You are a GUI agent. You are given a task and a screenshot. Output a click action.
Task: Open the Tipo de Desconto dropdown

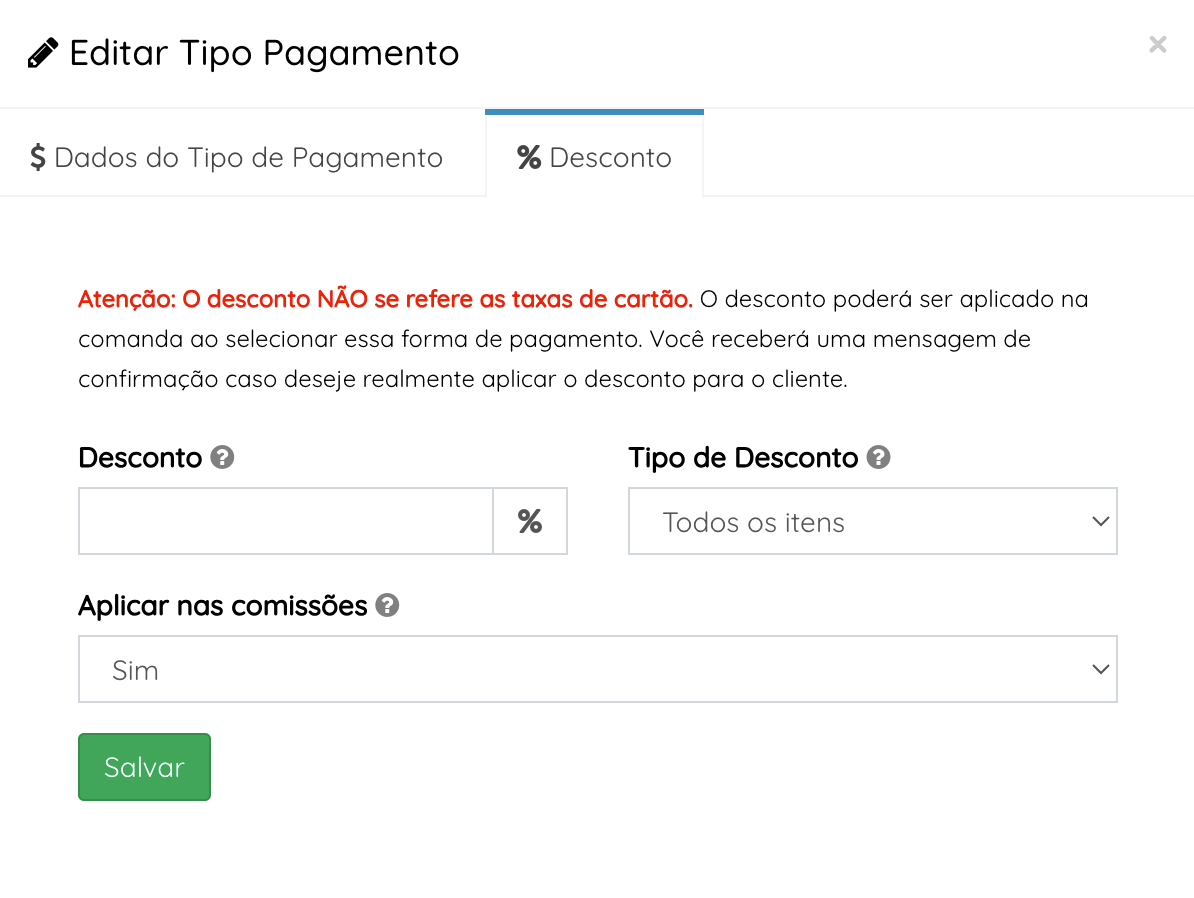[x=860, y=521]
